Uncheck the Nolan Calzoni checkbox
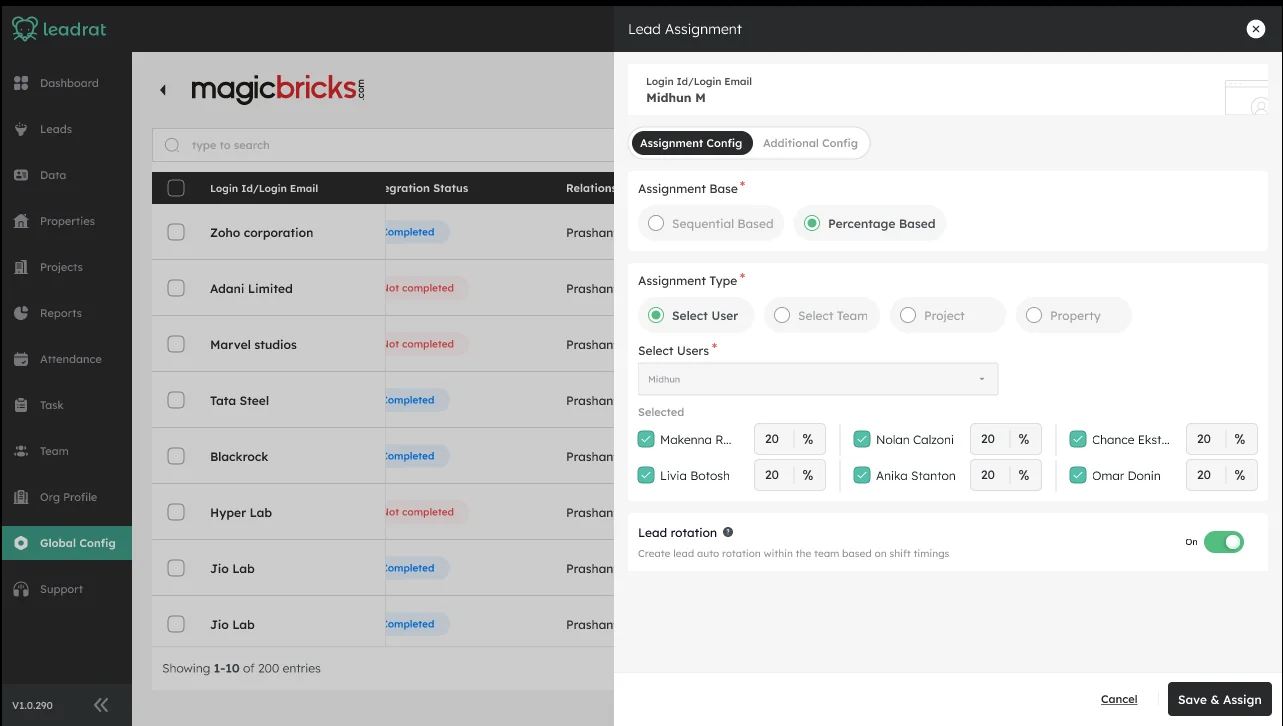1283x726 pixels. coord(862,439)
